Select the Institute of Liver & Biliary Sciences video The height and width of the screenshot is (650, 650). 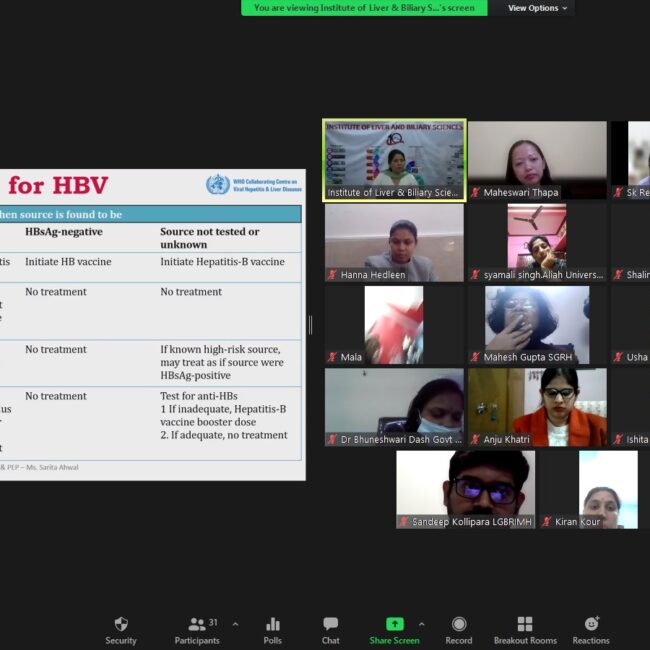(394, 160)
